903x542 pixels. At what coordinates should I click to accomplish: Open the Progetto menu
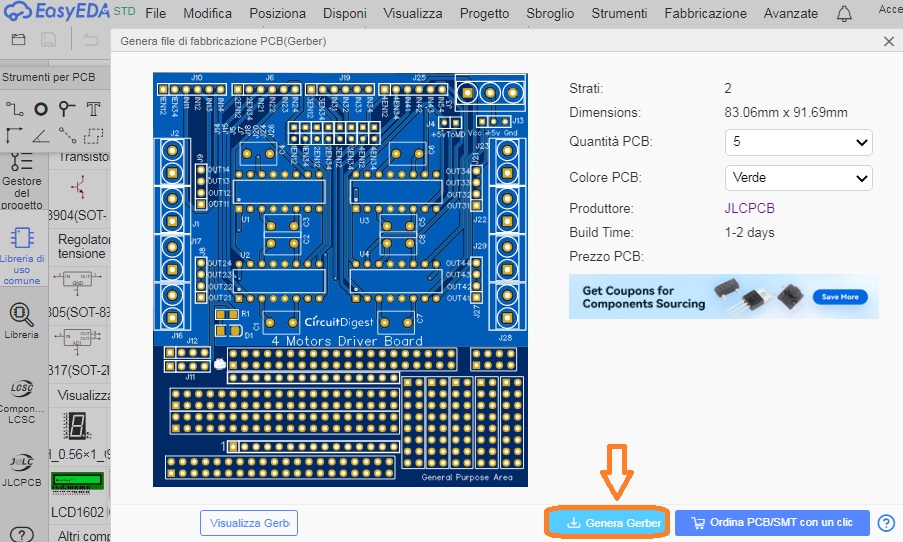pos(484,13)
